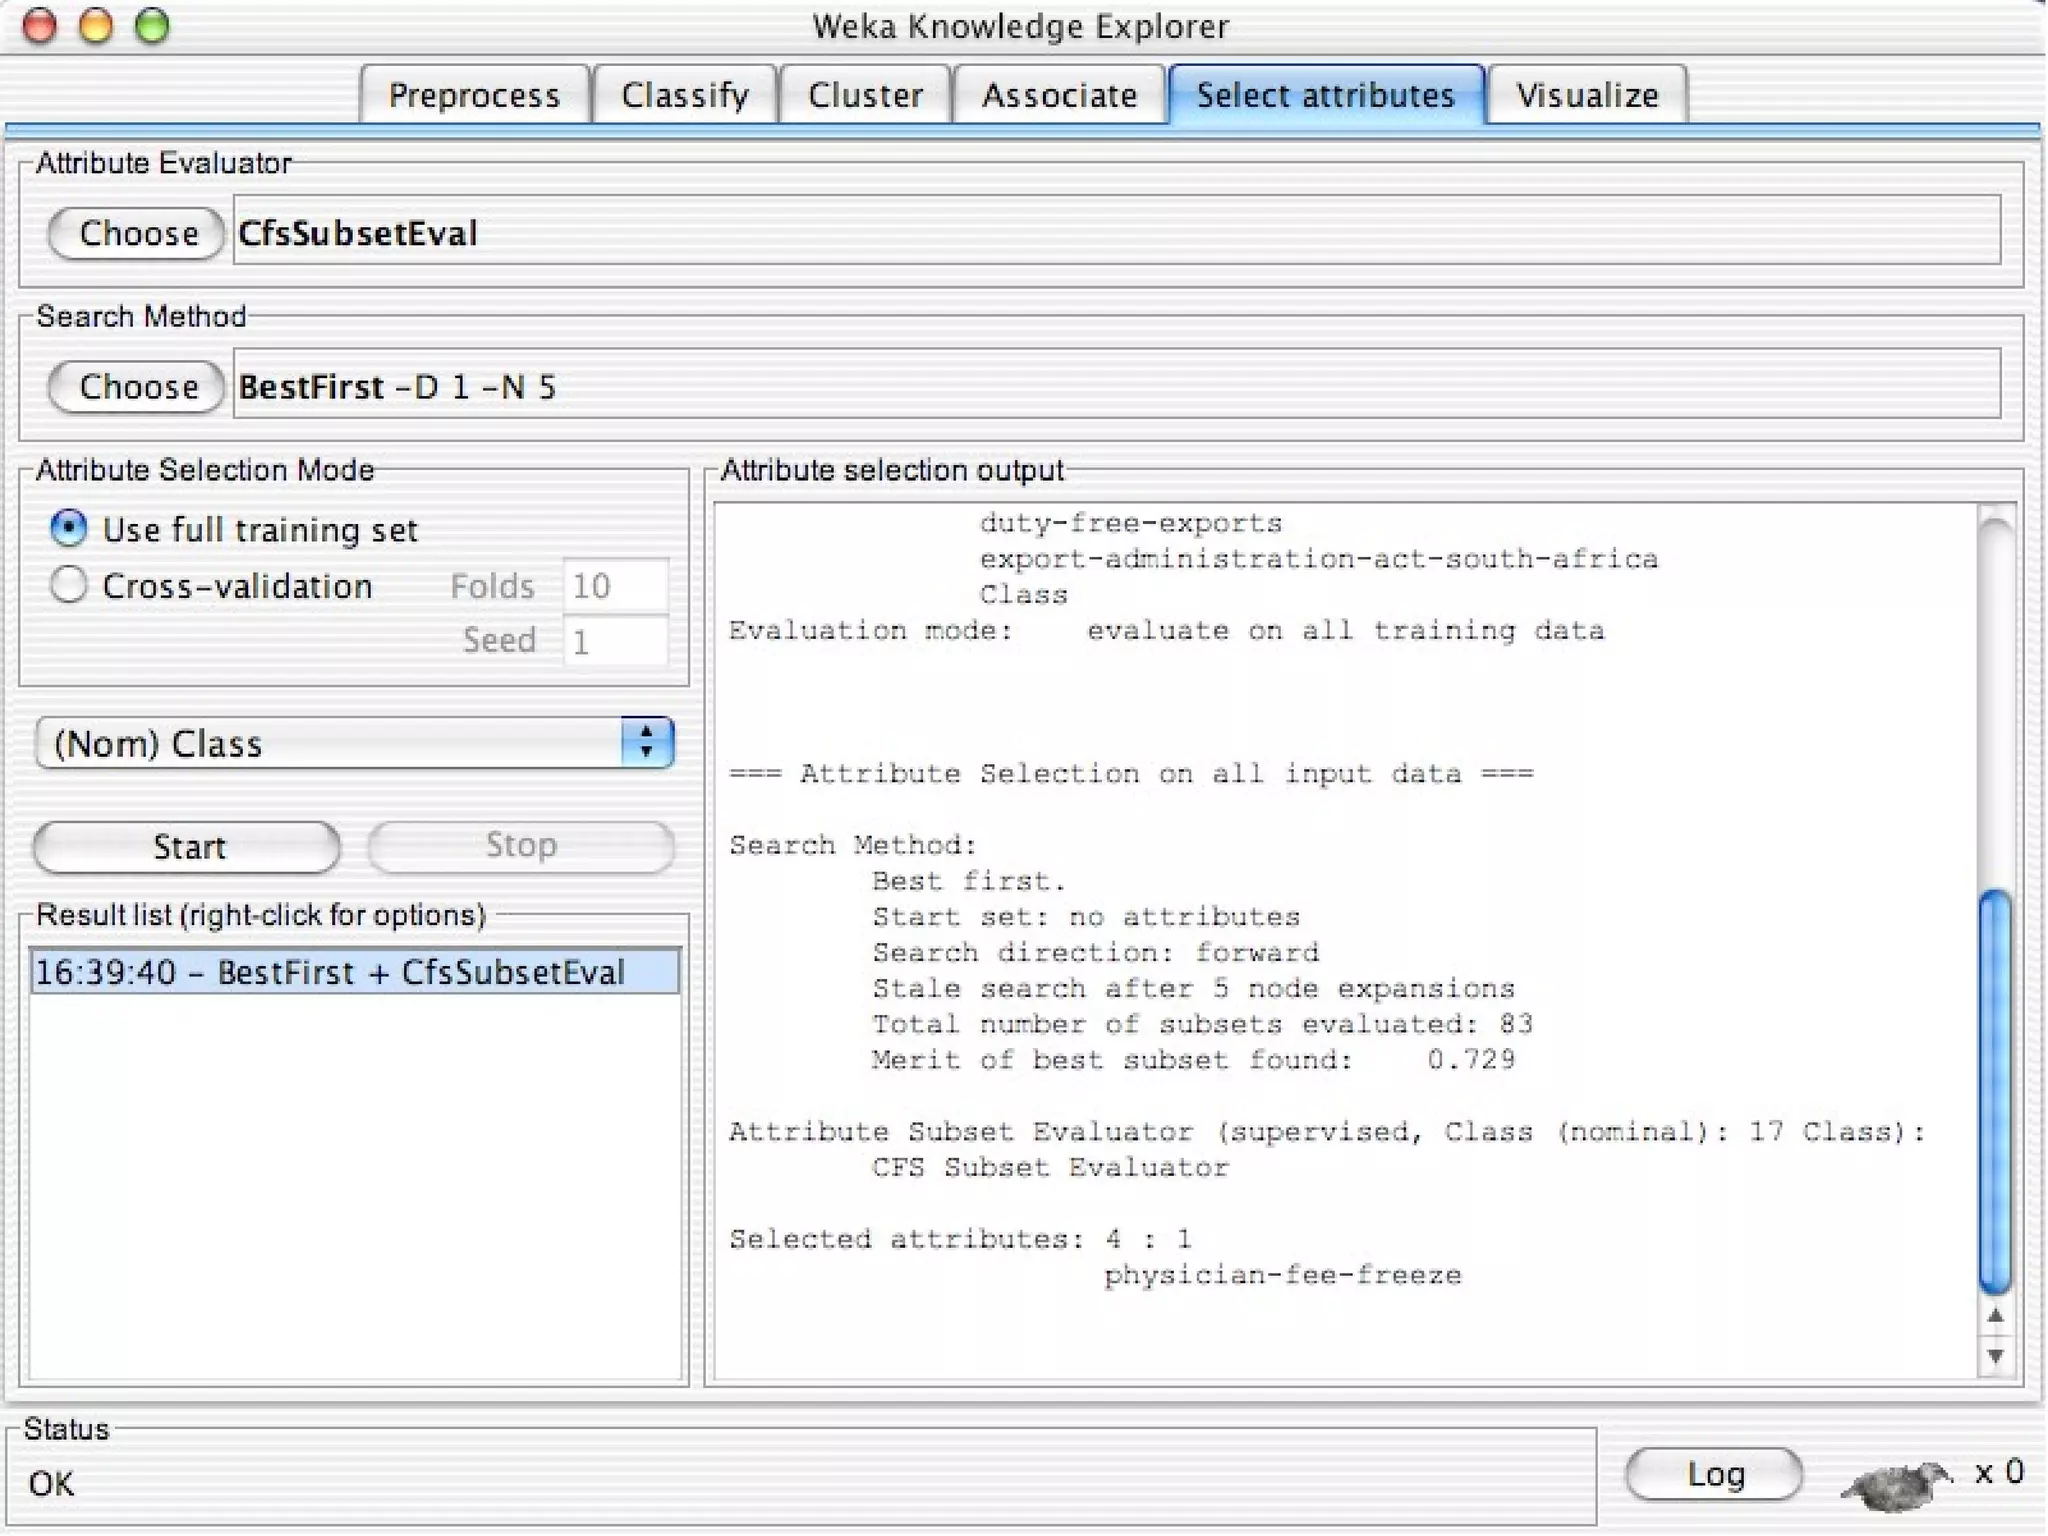Choose a different Attribute Evaluator
Viewport: 2048px width, 1536px height.
coord(137,233)
